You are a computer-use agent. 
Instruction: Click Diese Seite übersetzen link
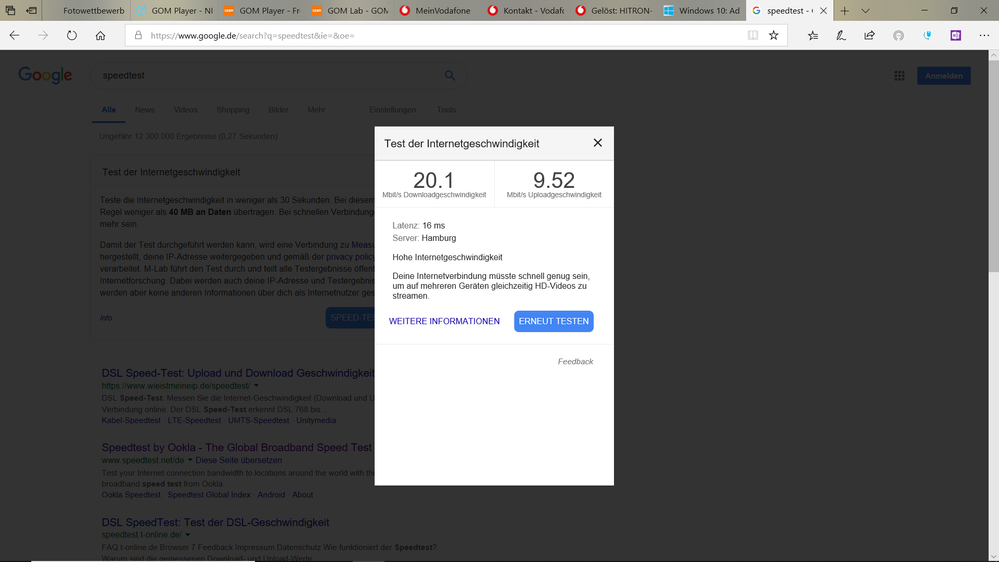click(x=239, y=460)
